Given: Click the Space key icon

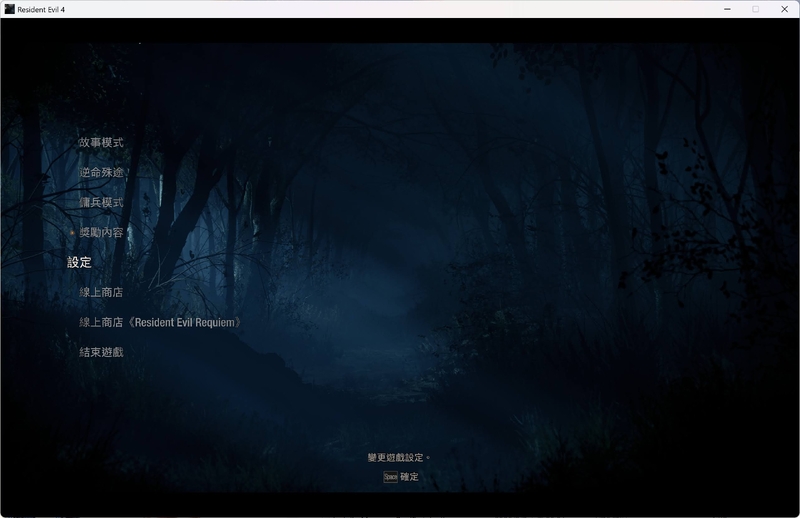Looking at the screenshot, I should pyautogui.click(x=390, y=477).
